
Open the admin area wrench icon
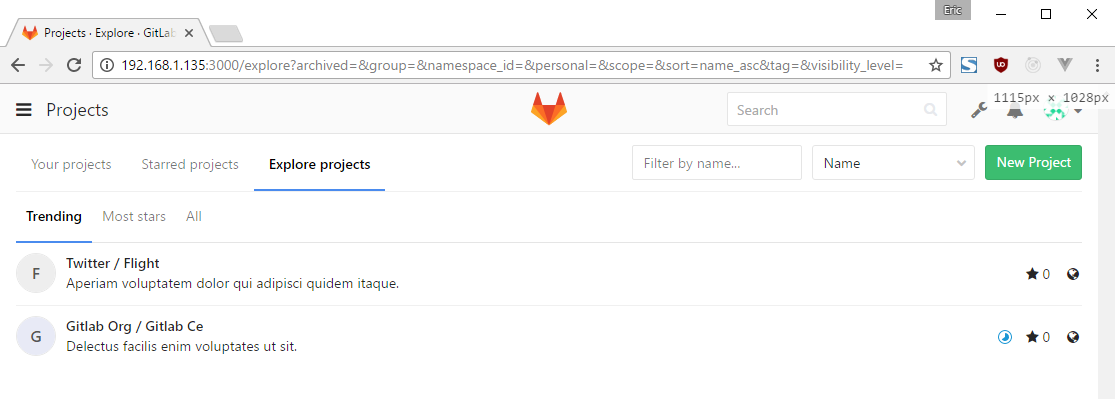pyautogui.click(x=979, y=110)
